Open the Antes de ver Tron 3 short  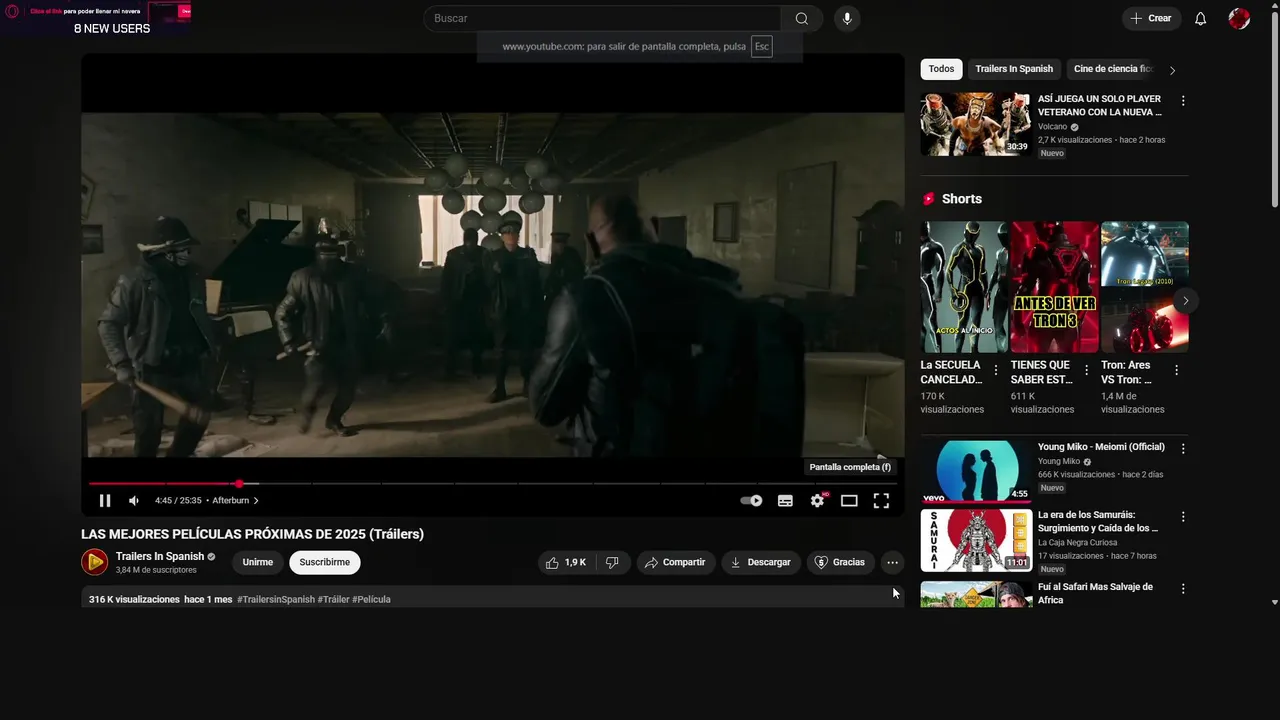point(1054,287)
